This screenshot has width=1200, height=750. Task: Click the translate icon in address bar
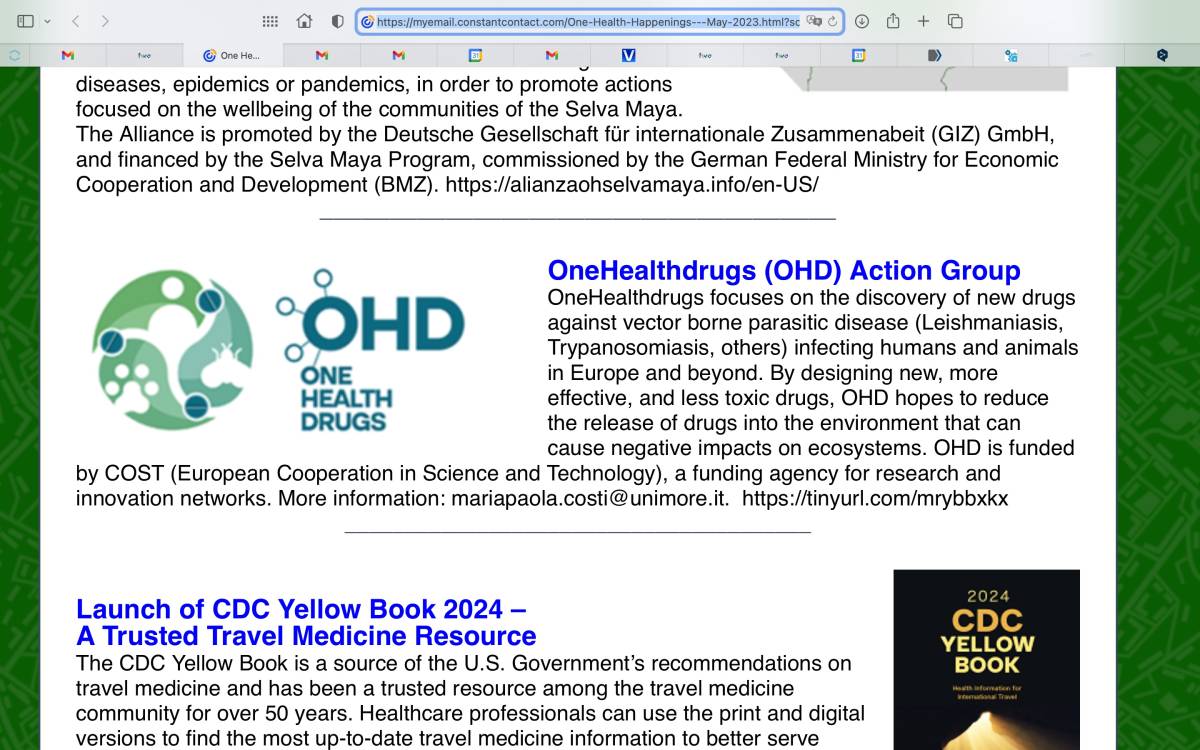[814, 21]
